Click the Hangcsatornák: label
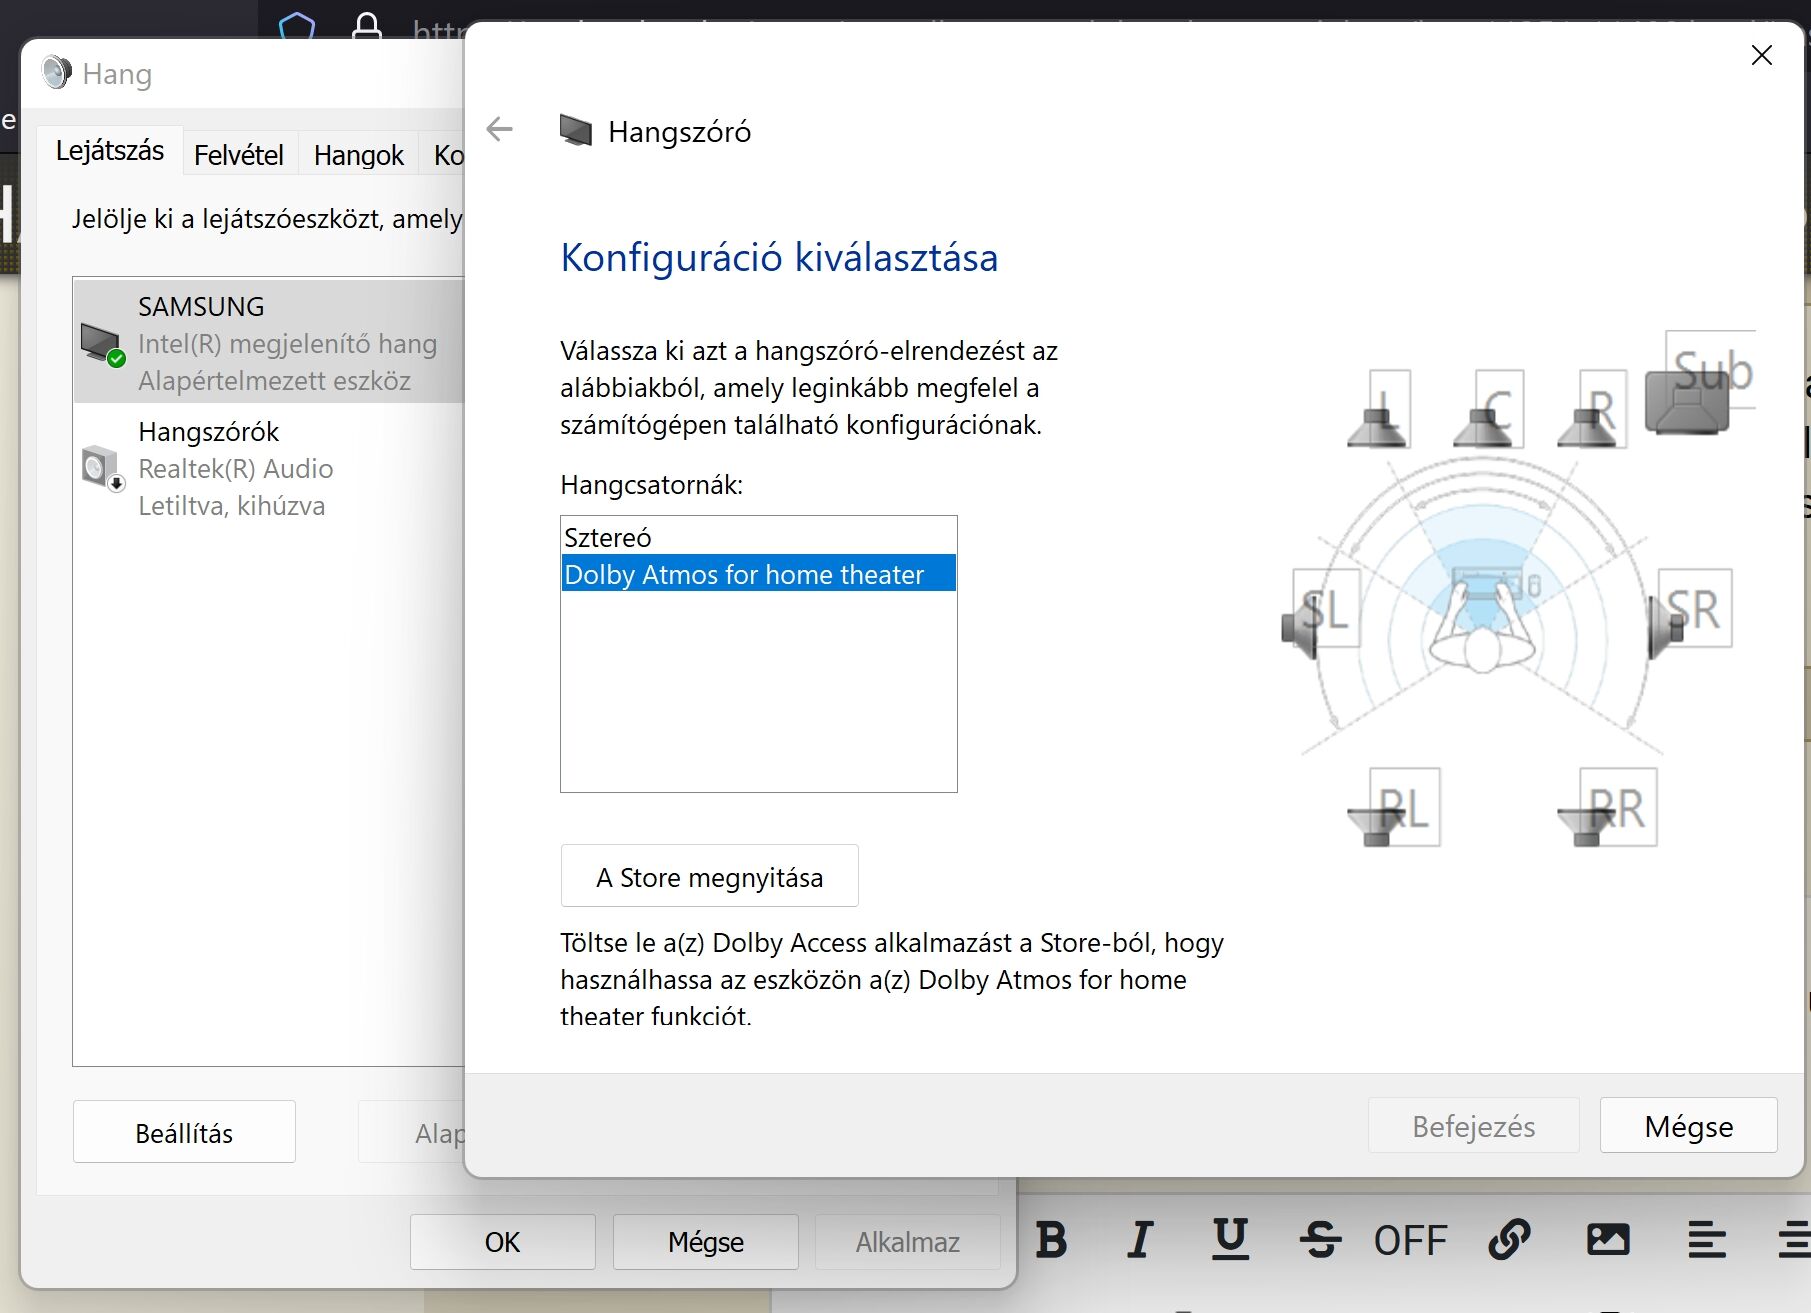 [x=651, y=485]
